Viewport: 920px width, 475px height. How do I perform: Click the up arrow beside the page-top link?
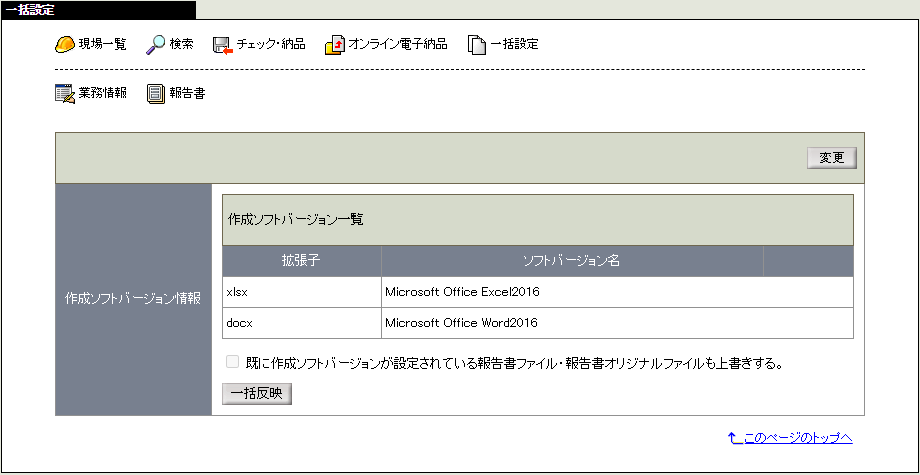click(x=732, y=438)
